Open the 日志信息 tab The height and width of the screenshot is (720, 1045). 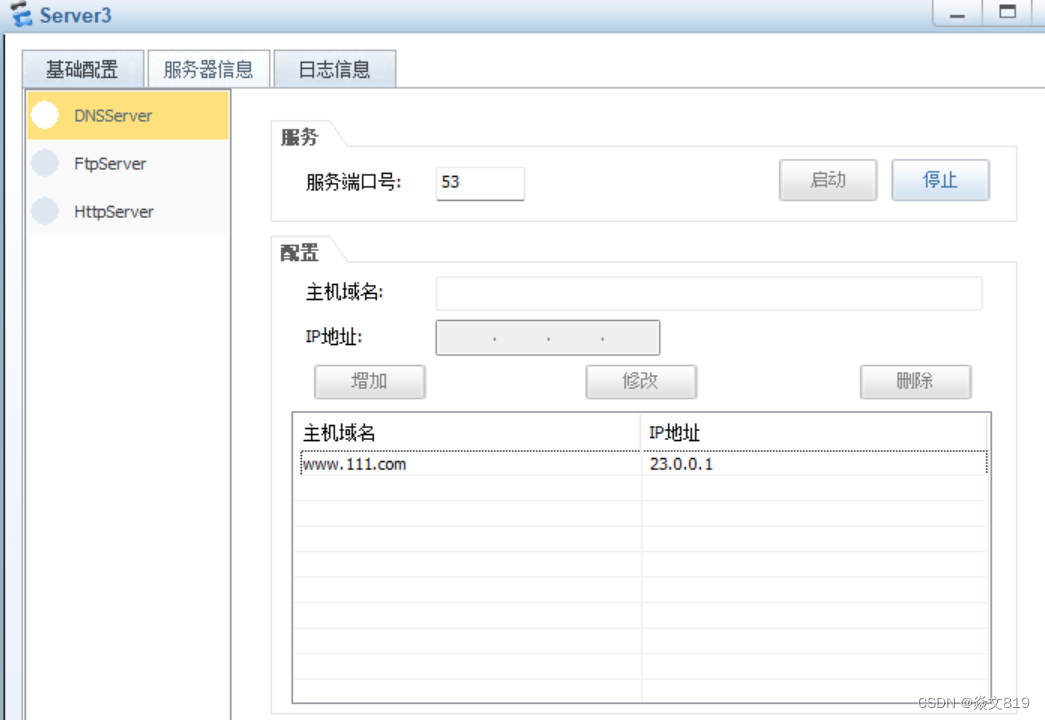[x=335, y=69]
